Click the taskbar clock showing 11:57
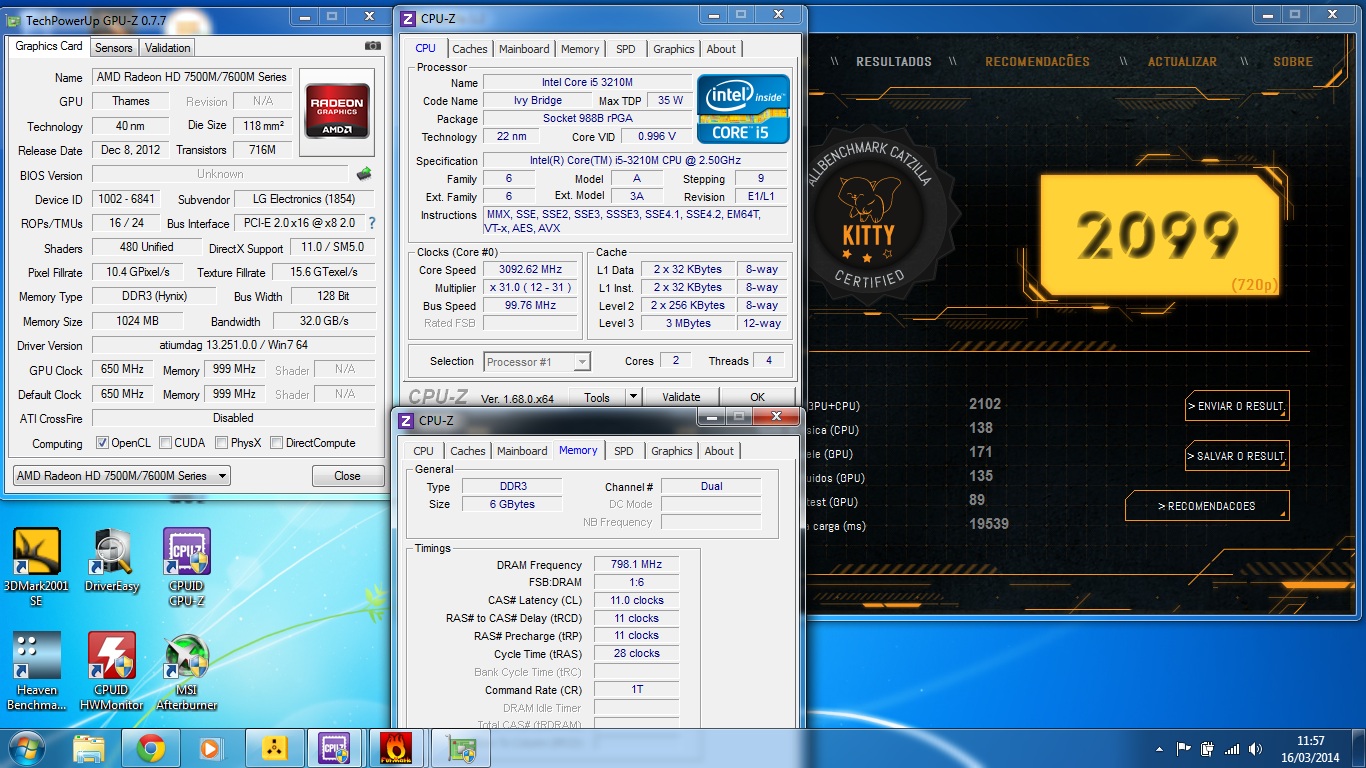Screen dimensions: 1366x768 (1310, 748)
